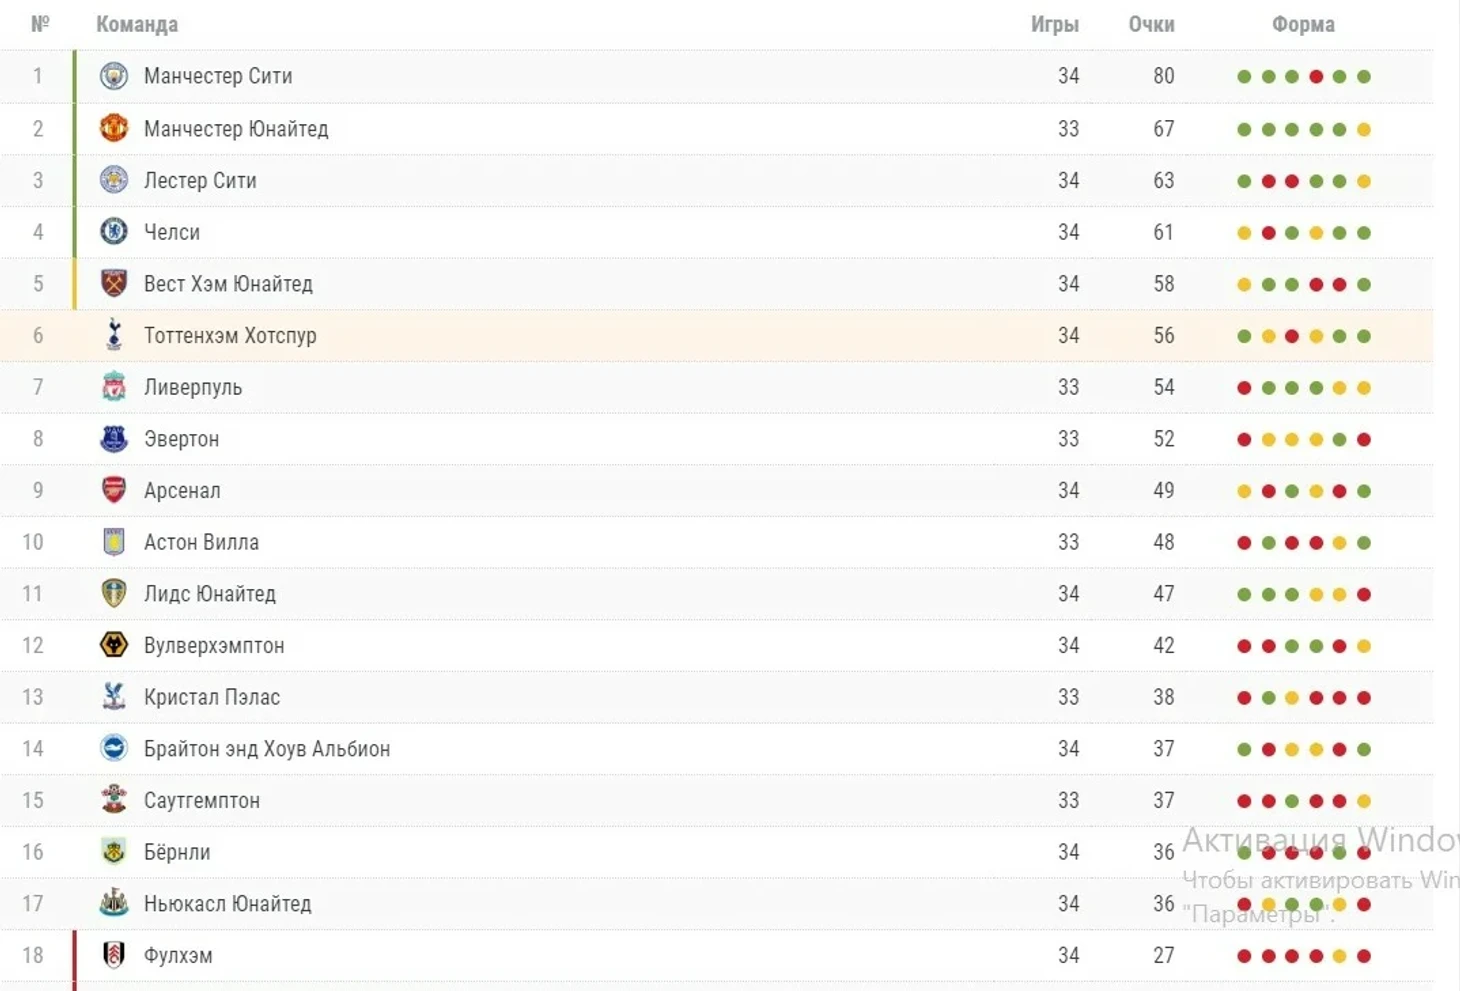Click the Manchester City club crest

[114, 76]
